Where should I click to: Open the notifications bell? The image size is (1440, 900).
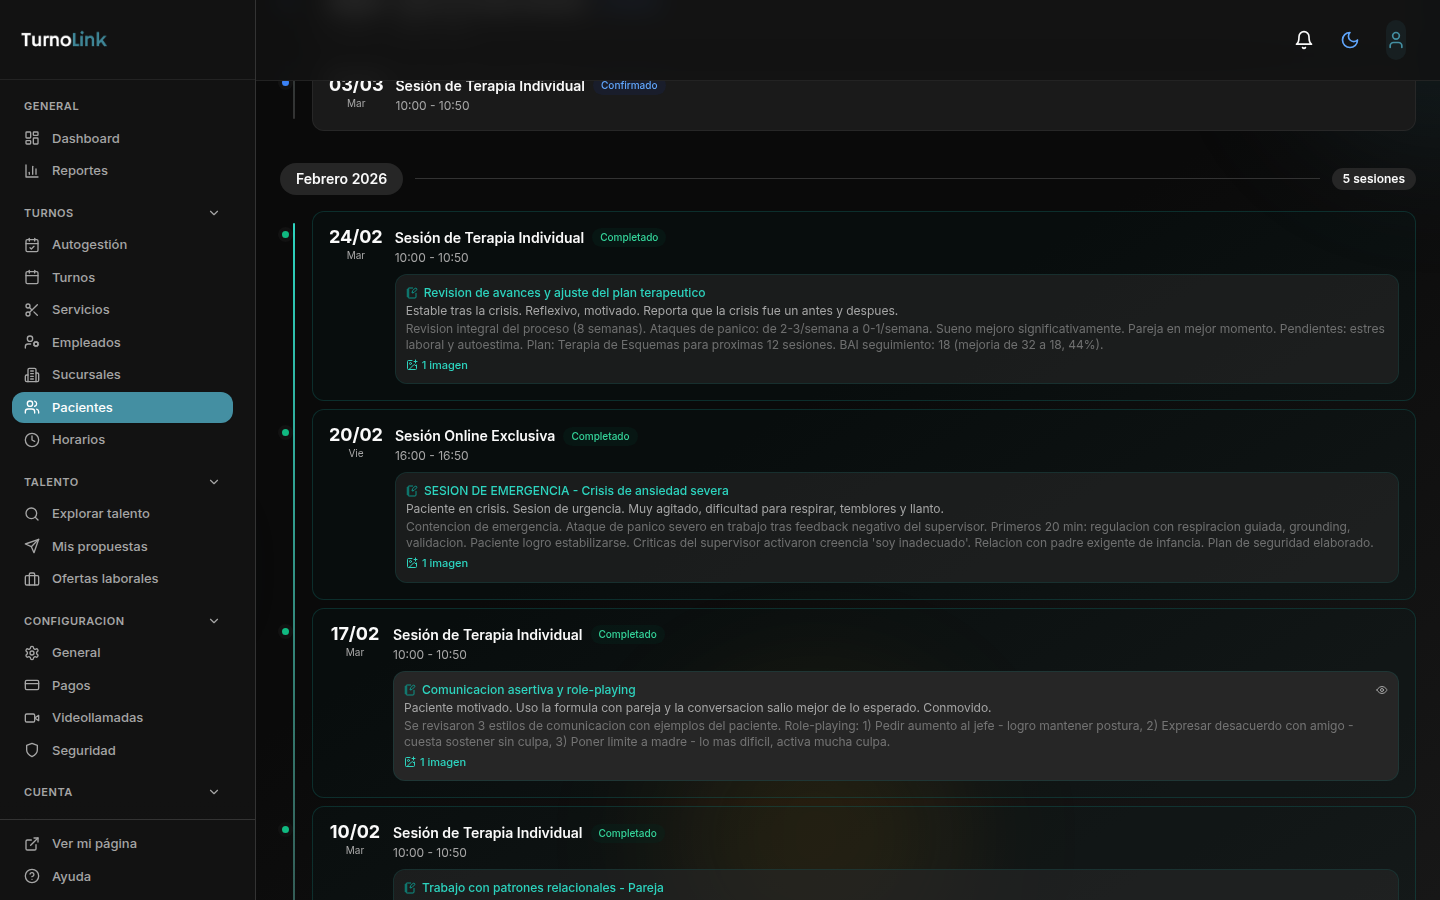(1304, 40)
